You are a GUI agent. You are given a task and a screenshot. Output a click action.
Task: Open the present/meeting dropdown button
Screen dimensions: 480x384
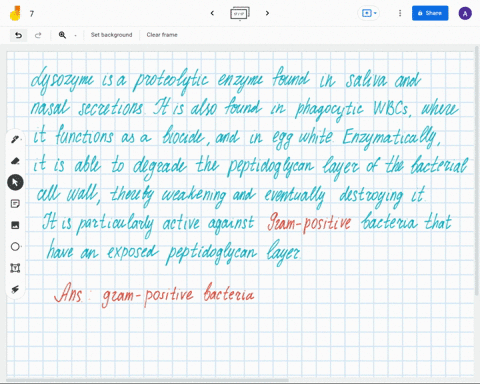369,13
